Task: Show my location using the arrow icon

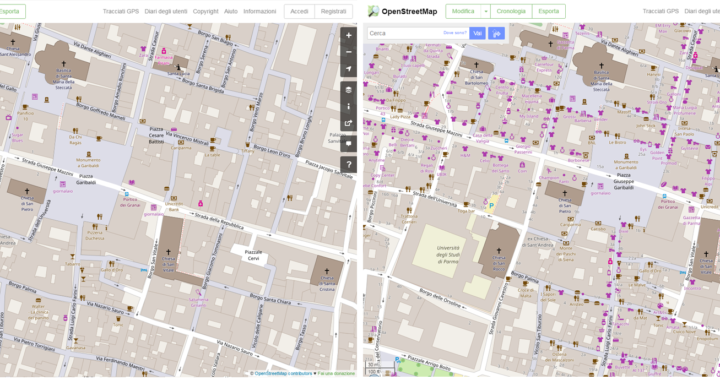Action: [349, 69]
